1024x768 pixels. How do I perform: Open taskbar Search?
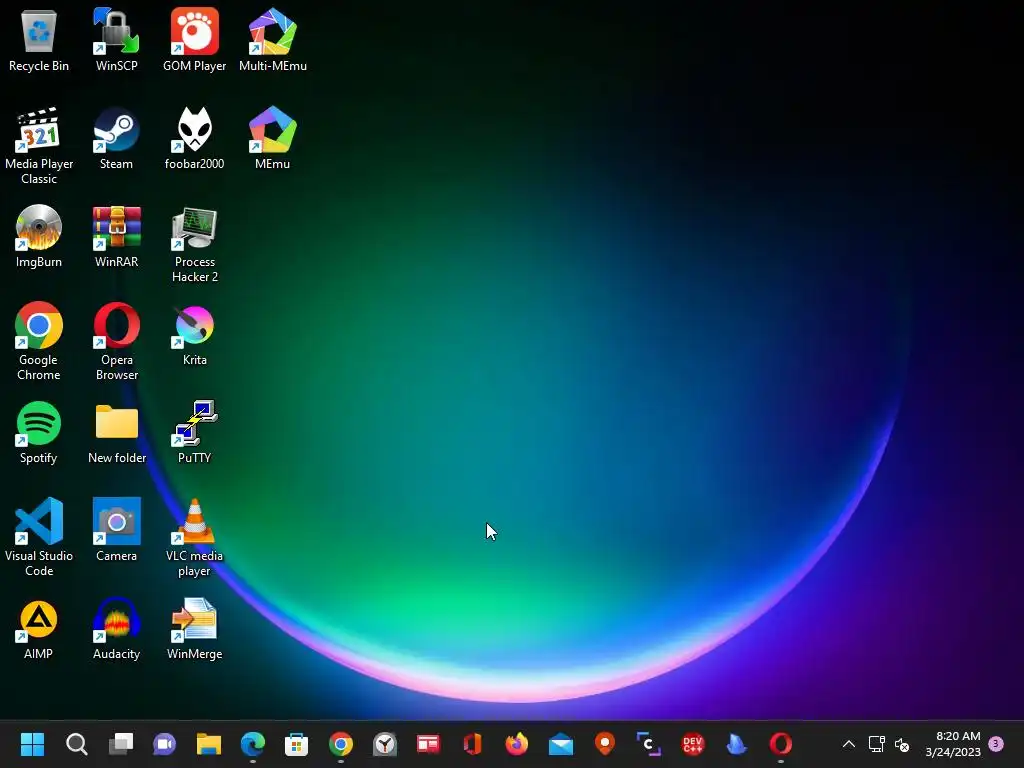point(76,744)
